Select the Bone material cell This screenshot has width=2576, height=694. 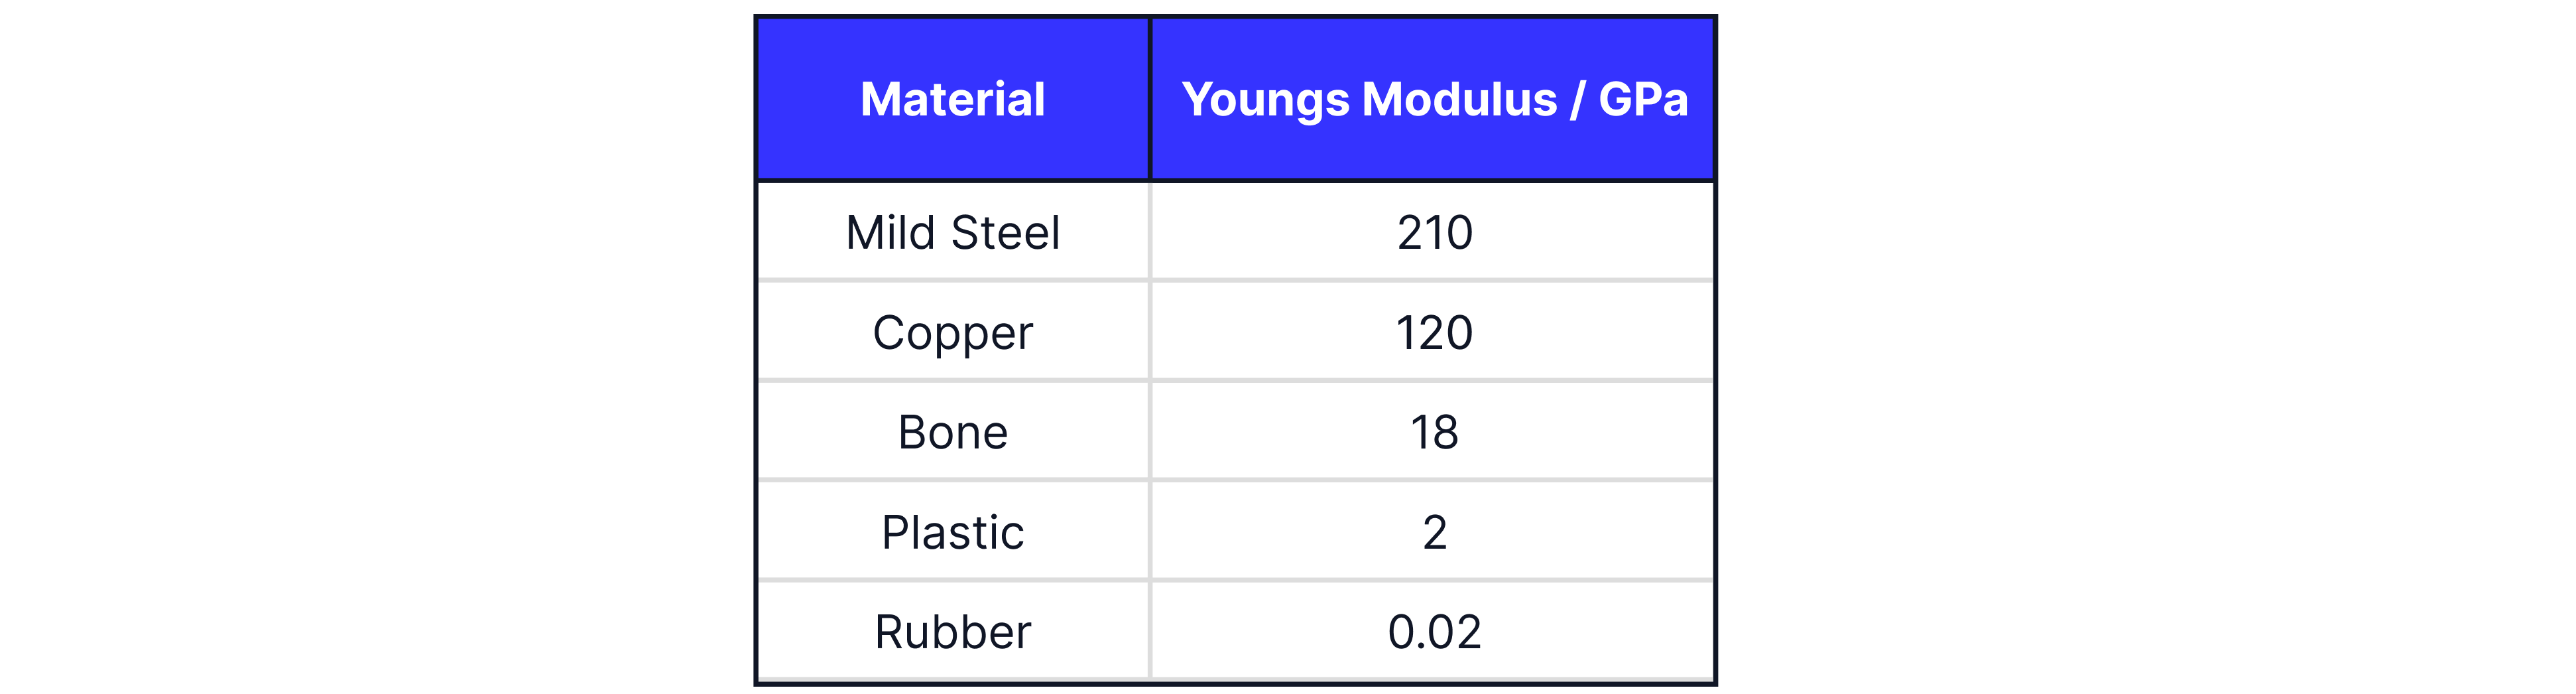tap(952, 433)
